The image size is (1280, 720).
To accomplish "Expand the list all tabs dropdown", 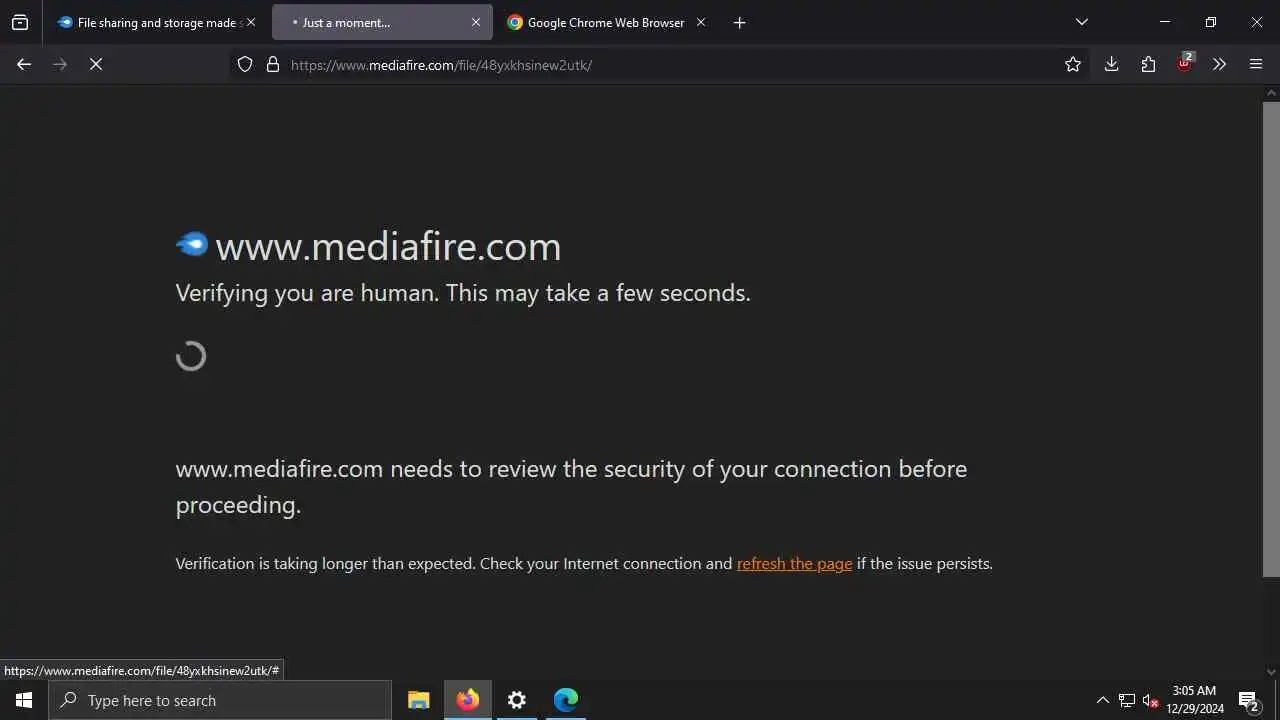I will (x=1081, y=22).
